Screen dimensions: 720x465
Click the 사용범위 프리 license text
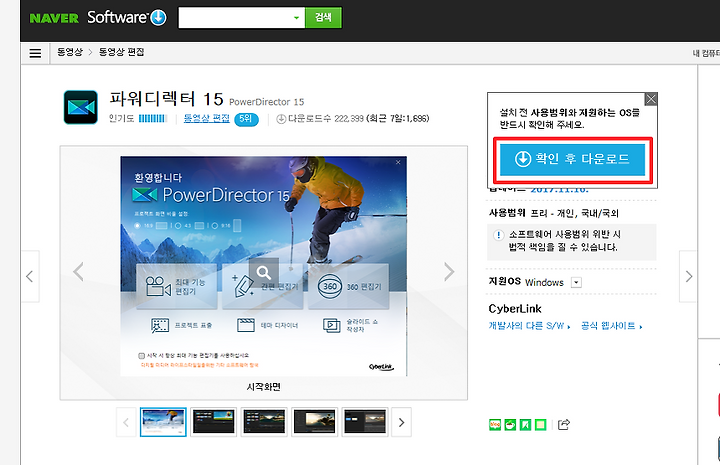554,213
